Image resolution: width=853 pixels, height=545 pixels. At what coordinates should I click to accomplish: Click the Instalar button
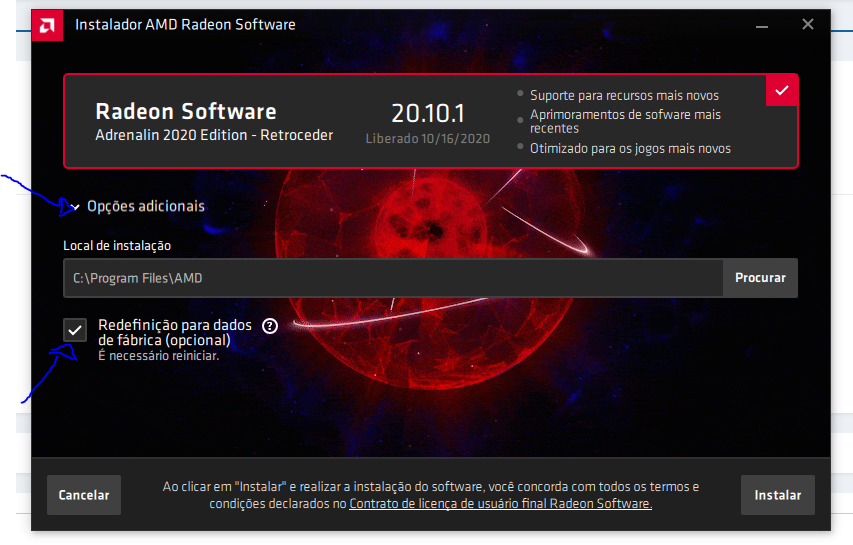click(x=777, y=495)
